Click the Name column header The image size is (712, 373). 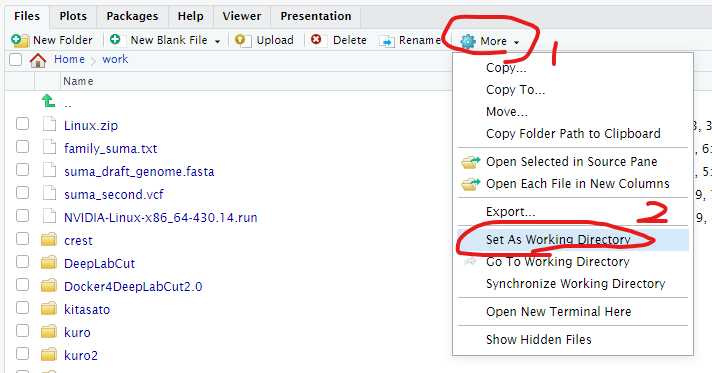tap(78, 81)
